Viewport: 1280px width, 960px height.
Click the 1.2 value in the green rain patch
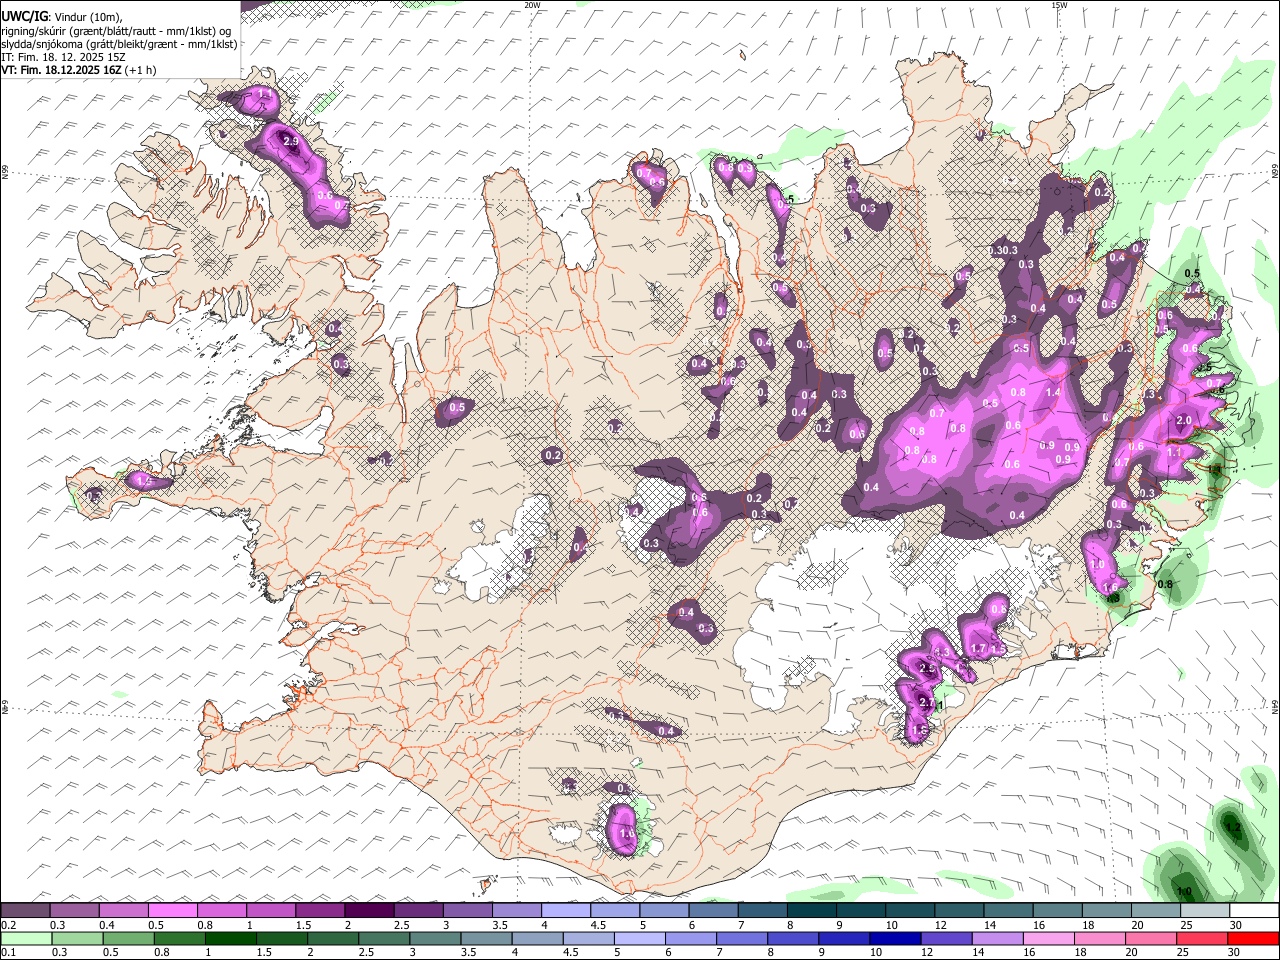(x=1233, y=828)
